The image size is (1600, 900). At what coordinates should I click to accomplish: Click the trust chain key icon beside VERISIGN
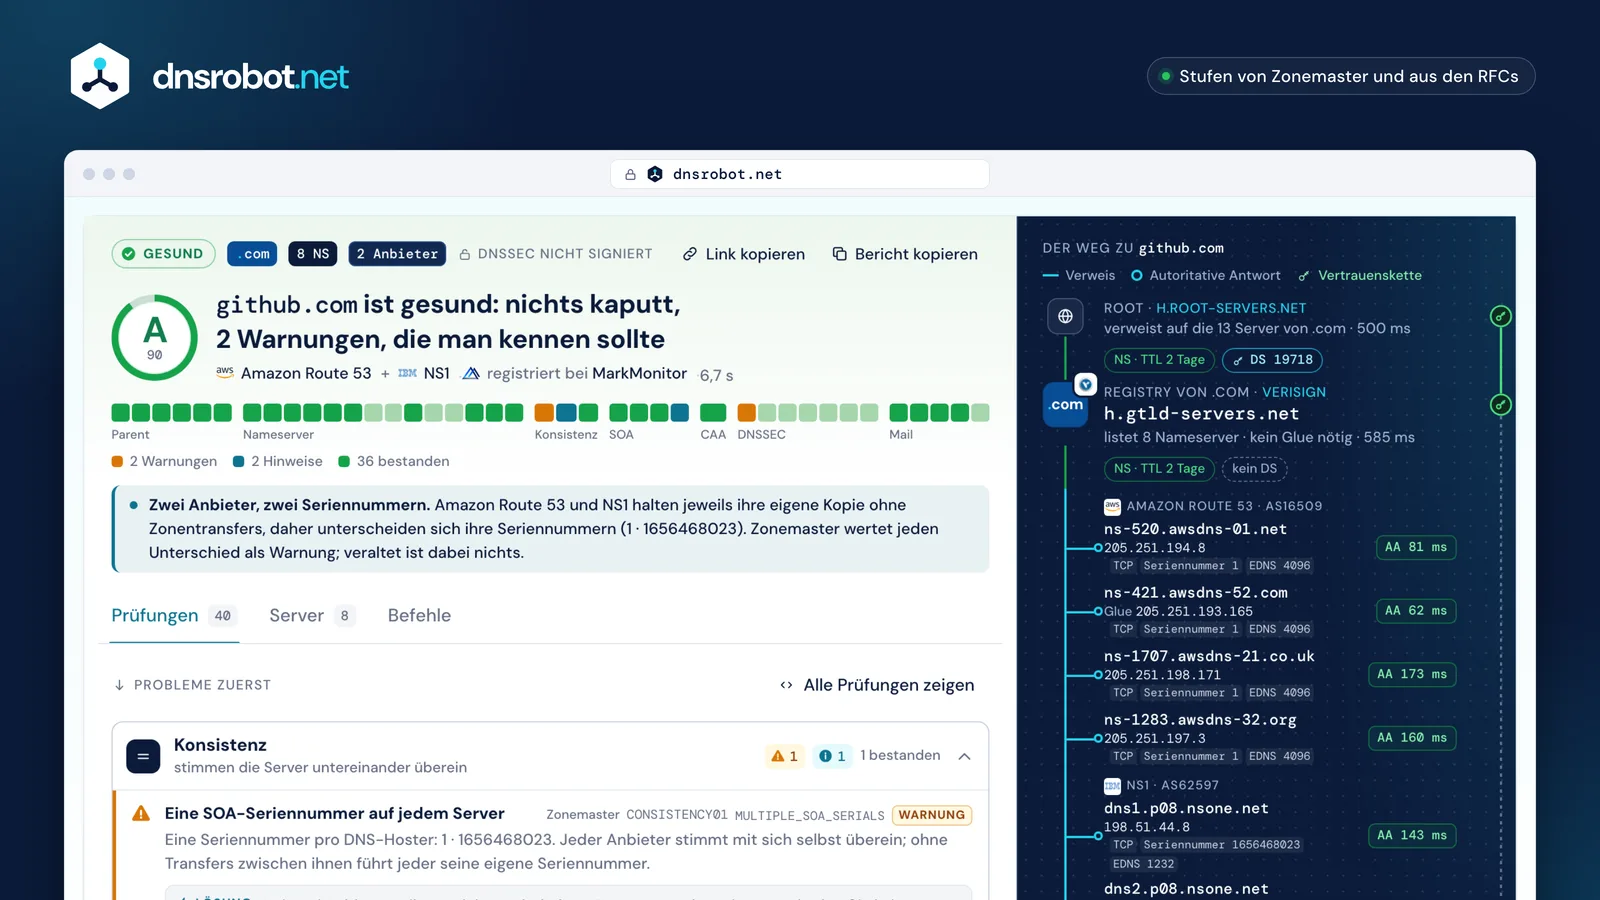coord(1501,405)
